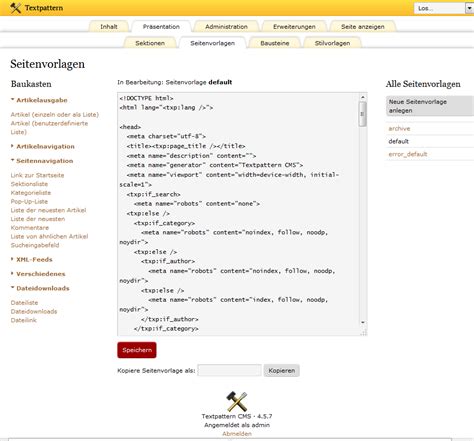
Task: Click the Speichern button
Action: [137, 350]
